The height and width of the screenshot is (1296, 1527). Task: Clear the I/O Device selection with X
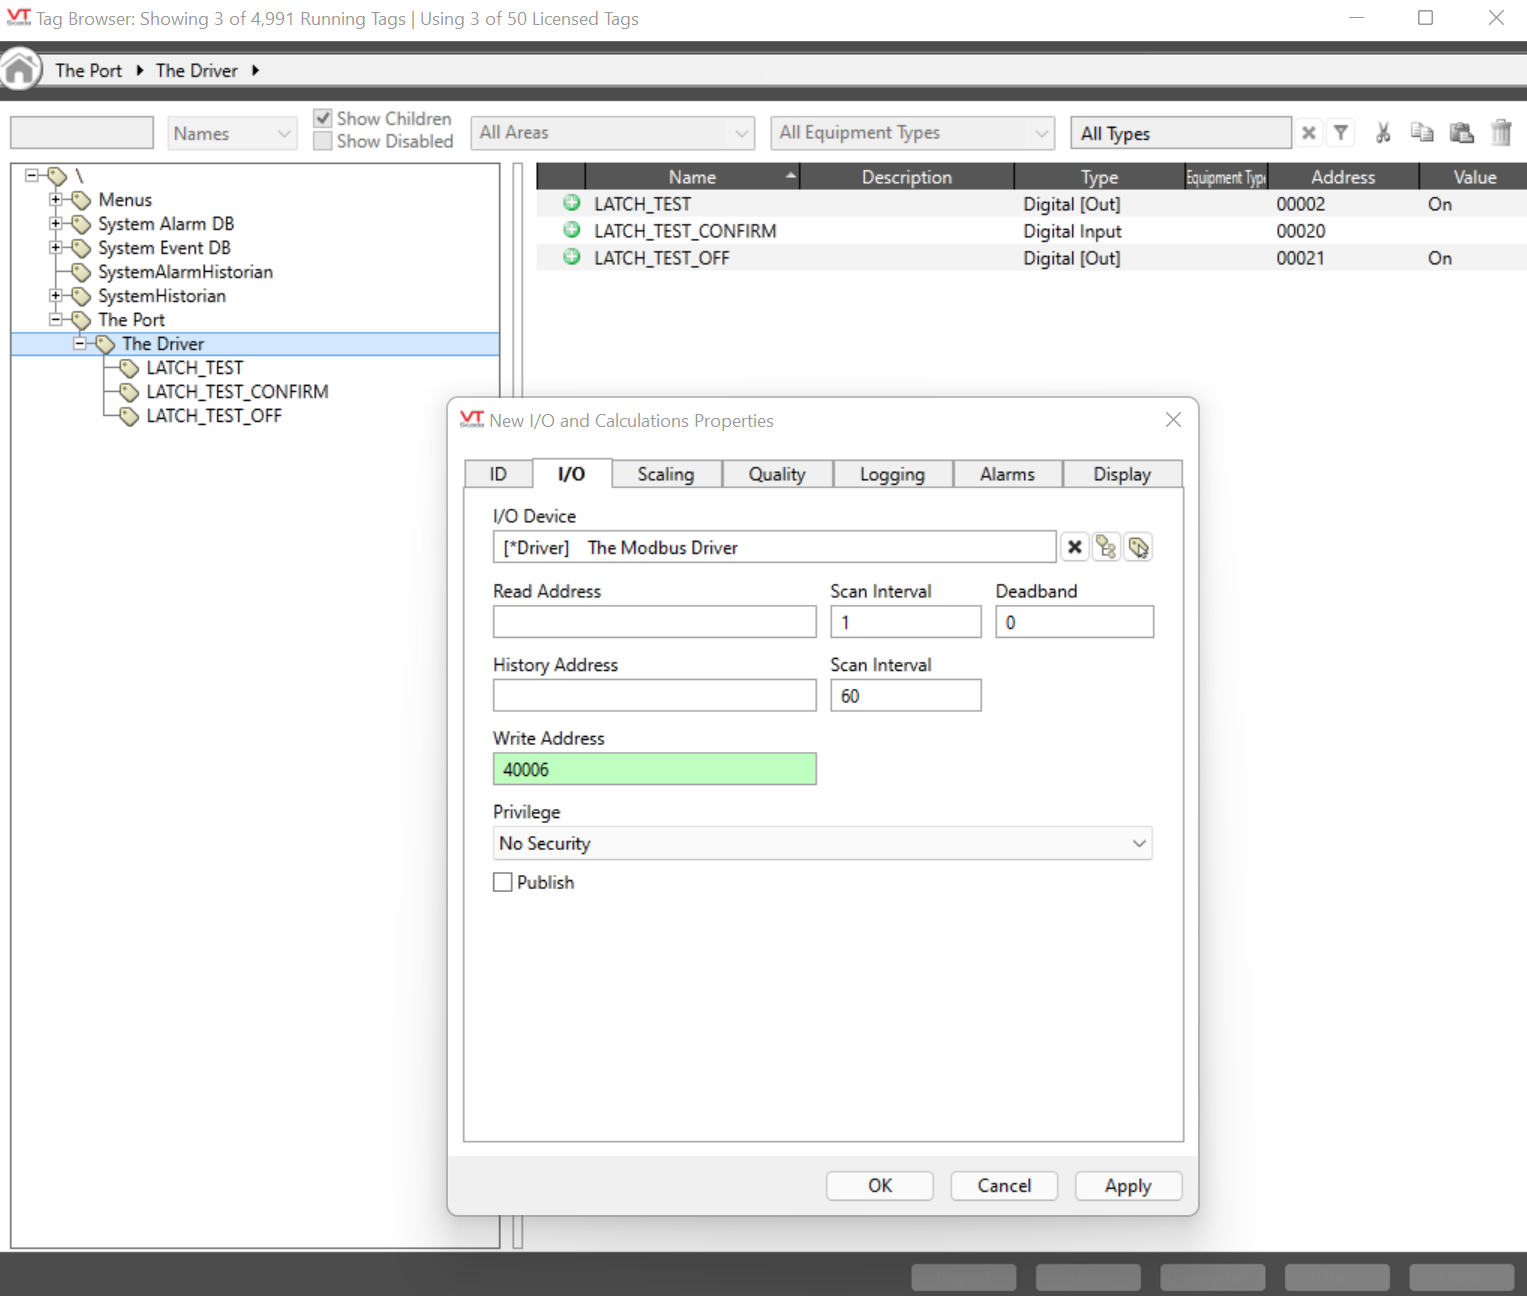coord(1074,547)
